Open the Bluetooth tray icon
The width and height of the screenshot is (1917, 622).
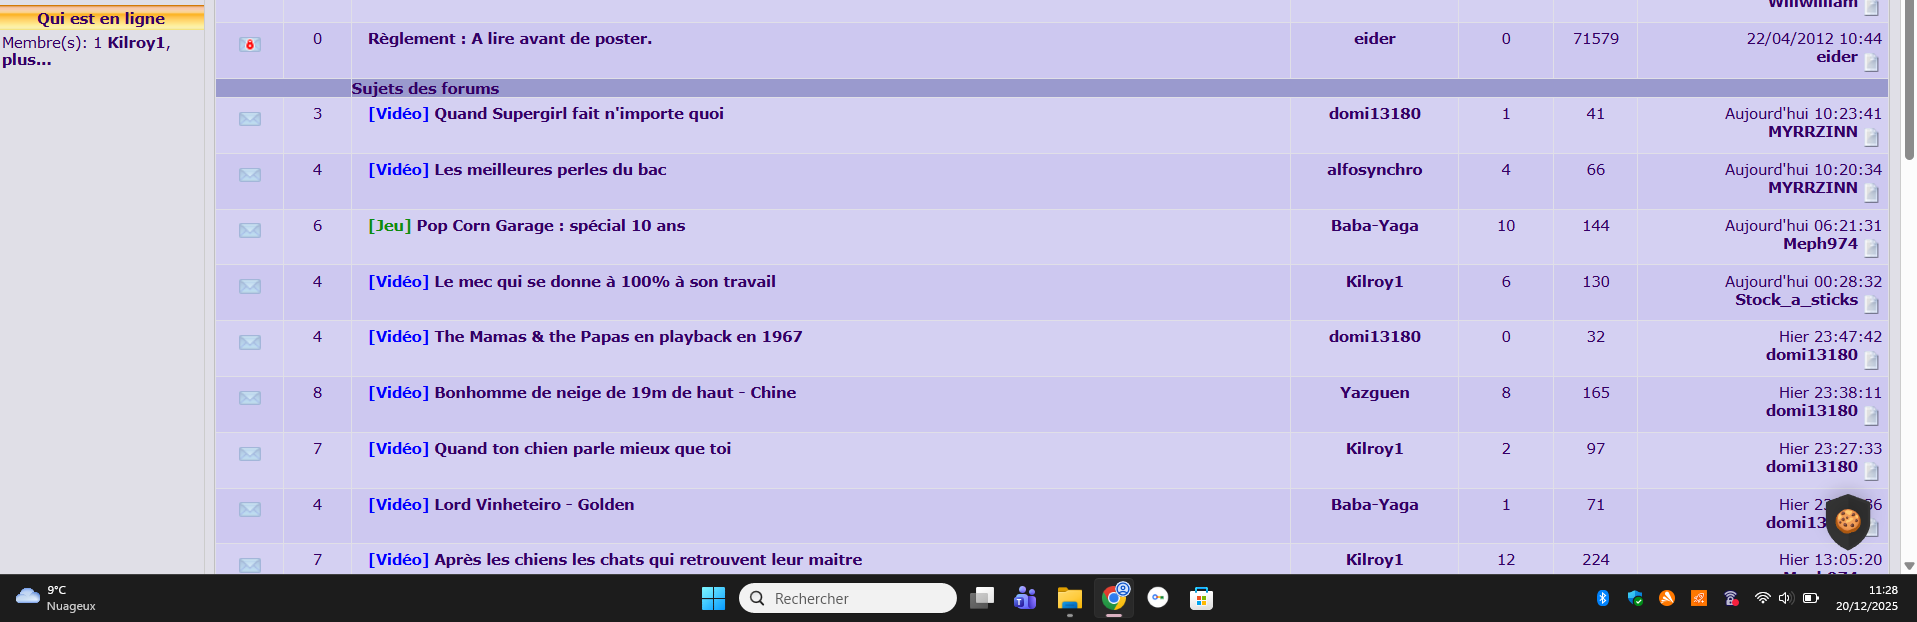click(1602, 598)
